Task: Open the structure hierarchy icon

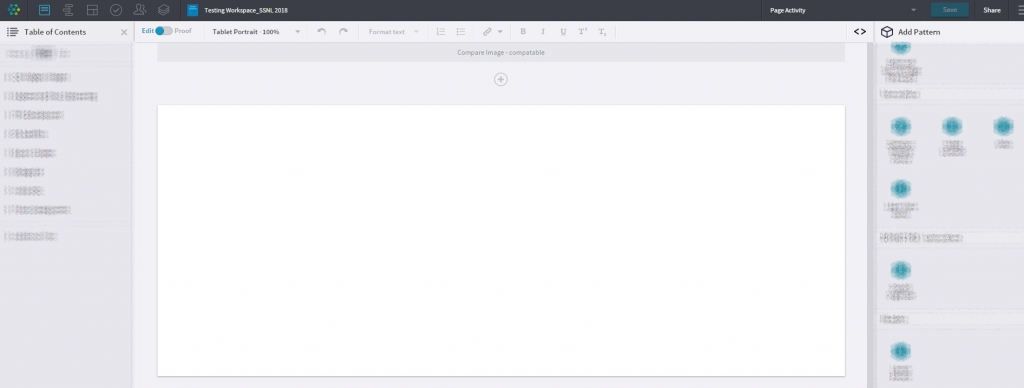Action: pos(68,10)
